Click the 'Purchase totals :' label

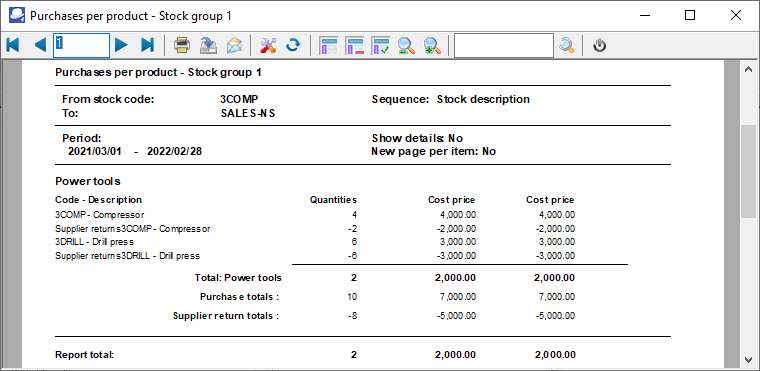tap(239, 296)
